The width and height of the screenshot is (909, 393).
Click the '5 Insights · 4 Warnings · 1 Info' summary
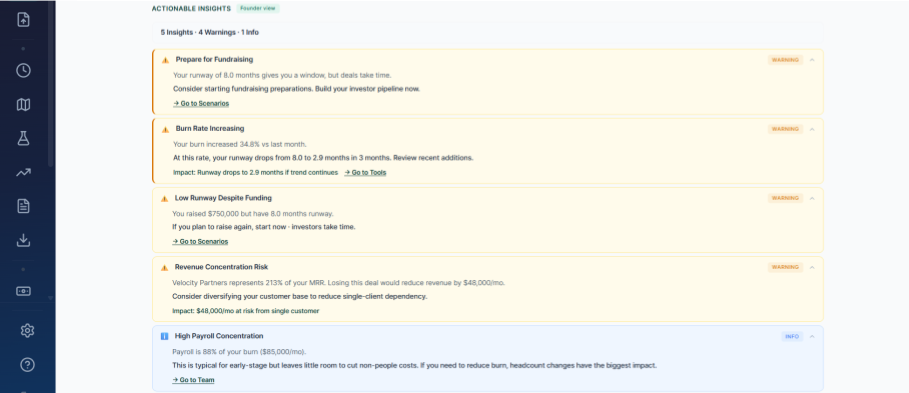[x=210, y=32]
